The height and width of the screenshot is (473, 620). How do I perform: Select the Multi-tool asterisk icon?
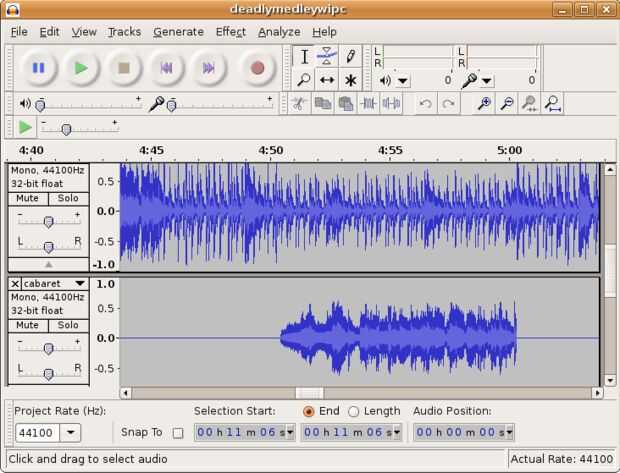coord(350,80)
